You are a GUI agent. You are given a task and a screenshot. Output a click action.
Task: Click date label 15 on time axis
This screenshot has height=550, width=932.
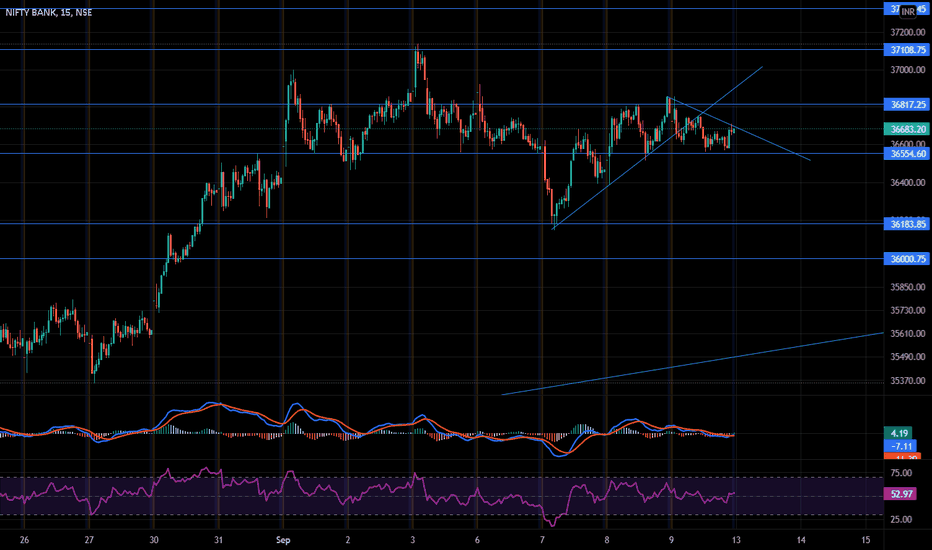pyautogui.click(x=866, y=540)
